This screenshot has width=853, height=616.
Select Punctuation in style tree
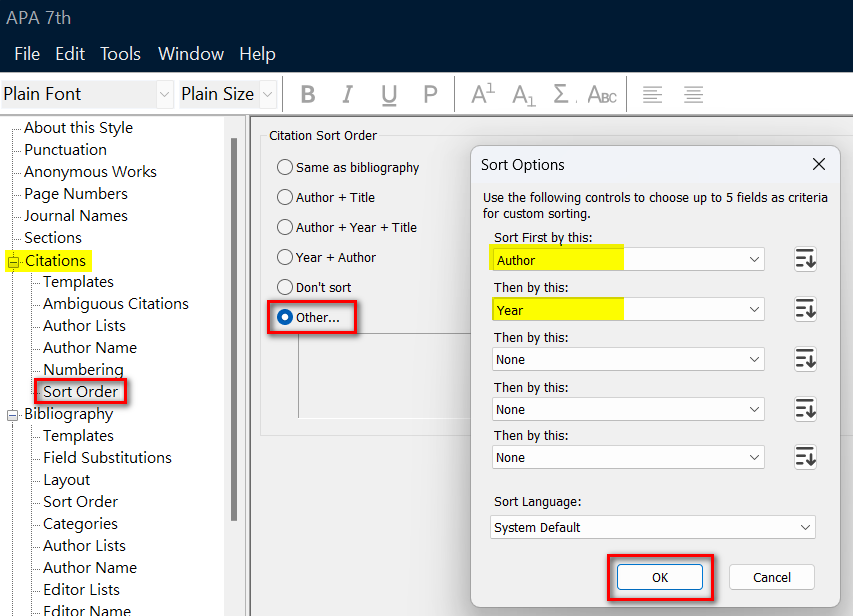click(x=65, y=150)
